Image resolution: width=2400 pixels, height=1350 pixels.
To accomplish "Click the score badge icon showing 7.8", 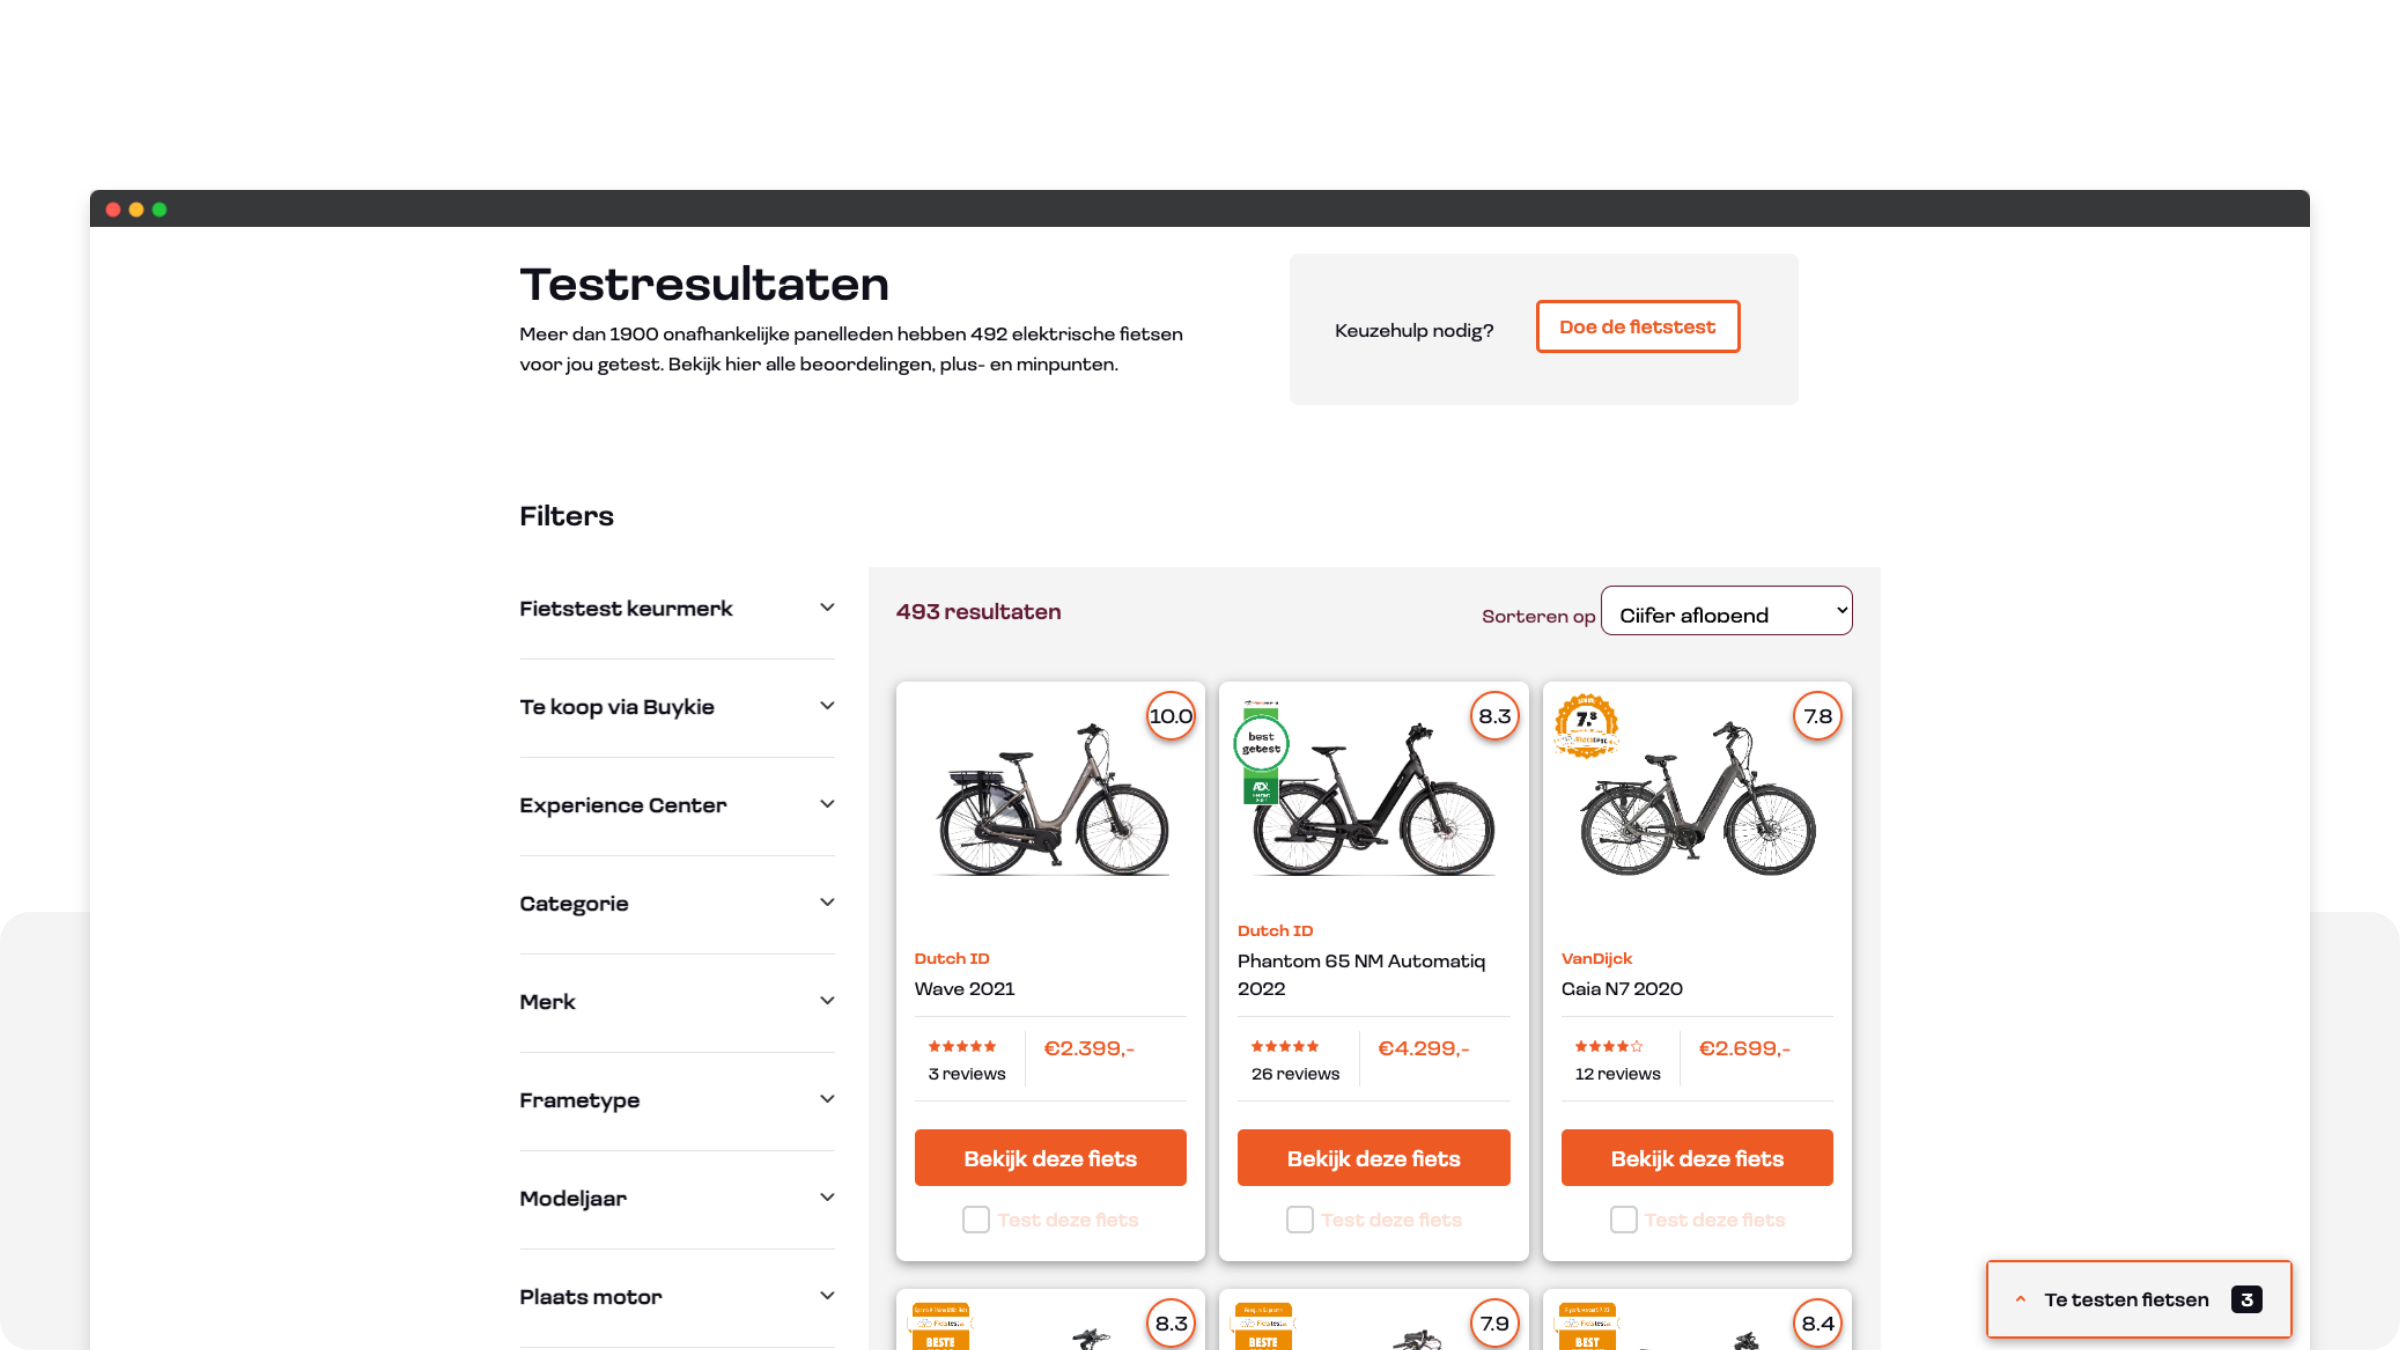I will pyautogui.click(x=1816, y=715).
